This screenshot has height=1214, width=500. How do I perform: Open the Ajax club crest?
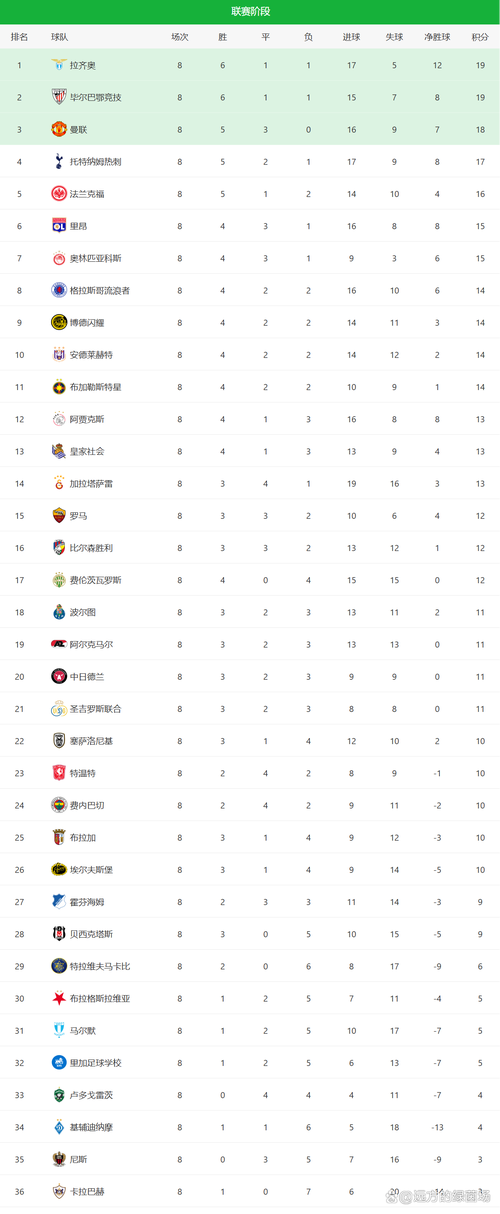pyautogui.click(x=58, y=419)
